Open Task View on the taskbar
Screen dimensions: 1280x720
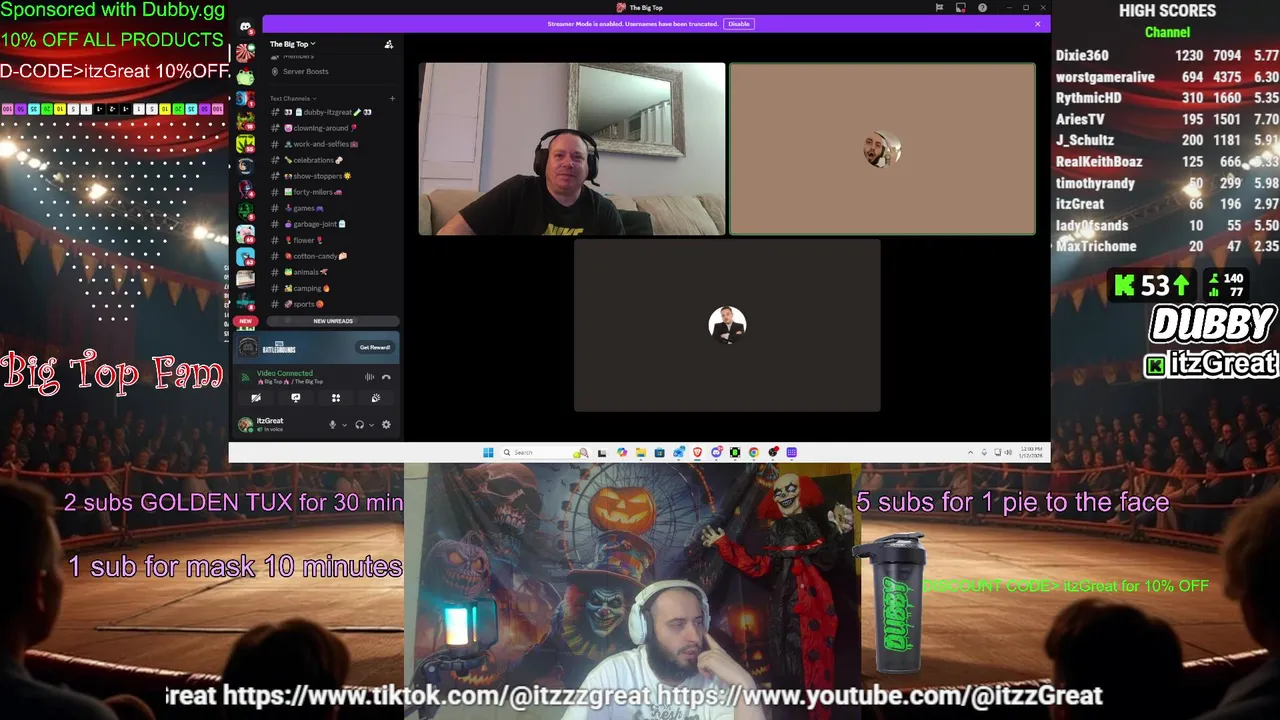click(602, 453)
